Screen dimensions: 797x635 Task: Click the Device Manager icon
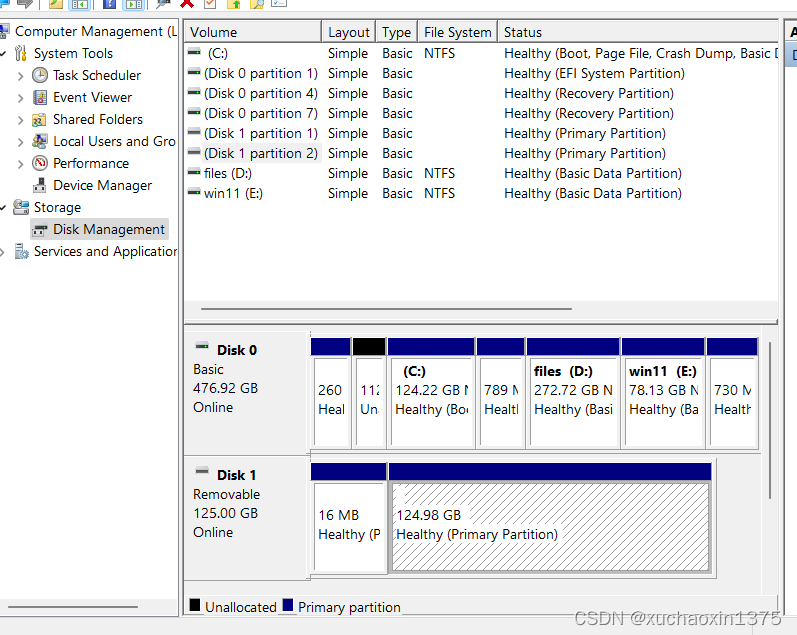tap(40, 185)
